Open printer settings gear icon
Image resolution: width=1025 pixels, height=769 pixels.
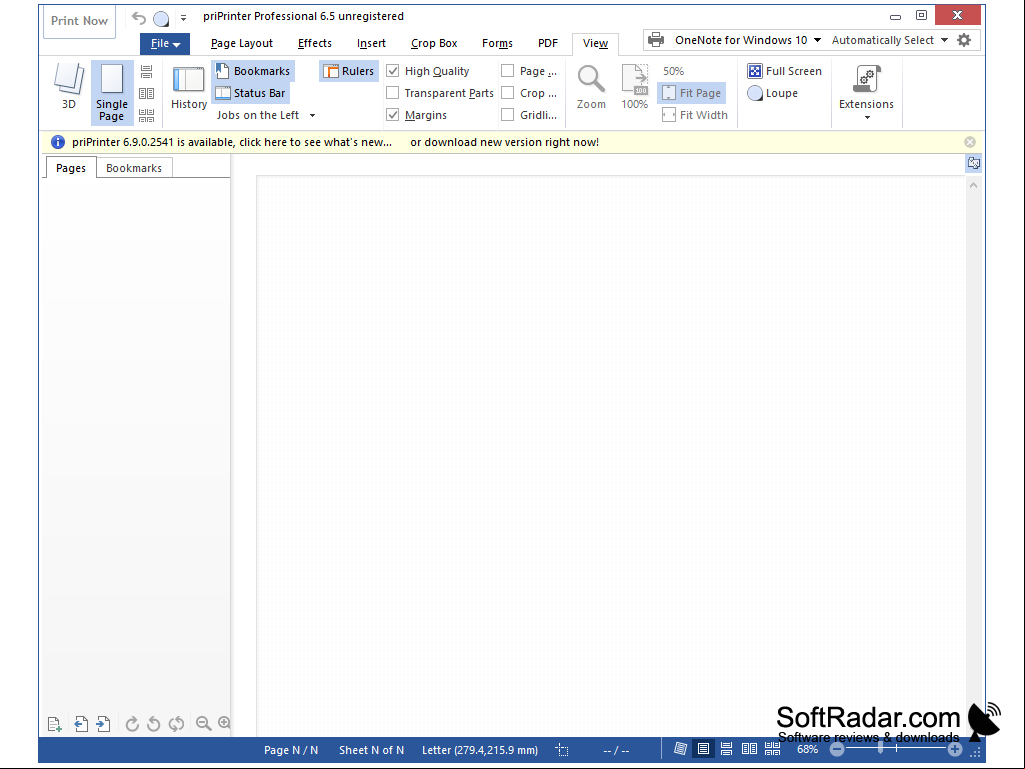coord(964,40)
